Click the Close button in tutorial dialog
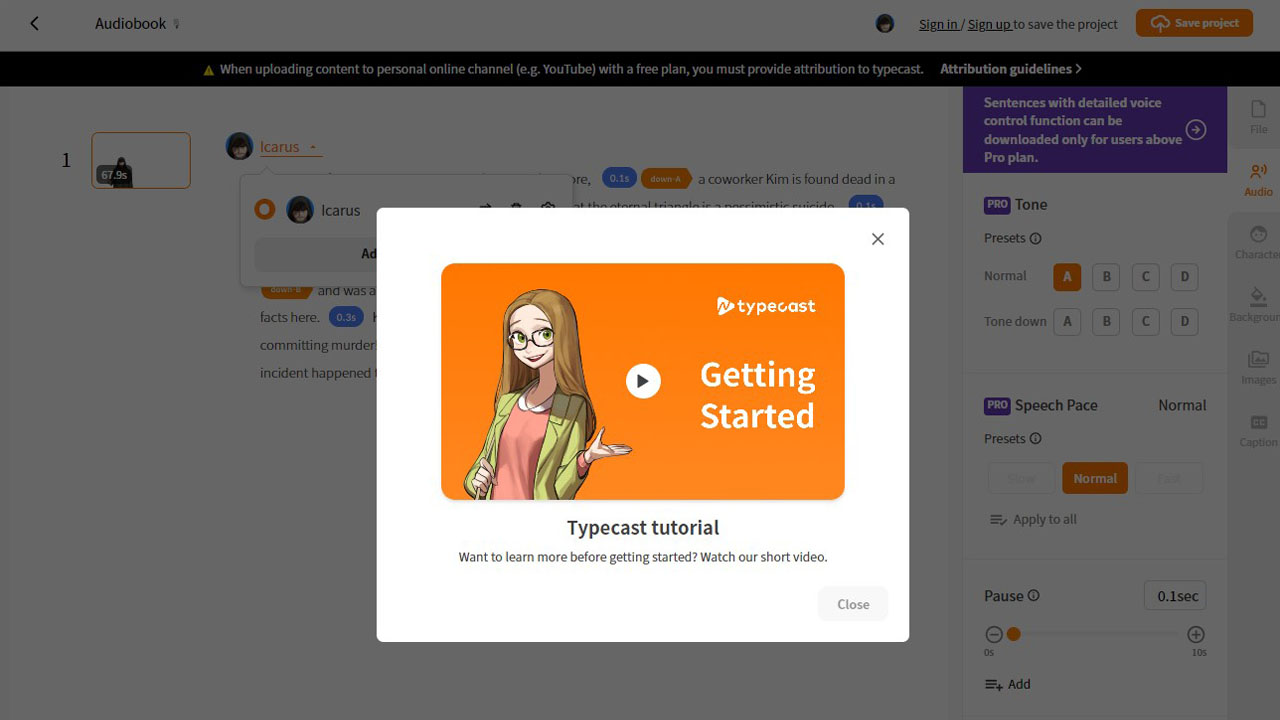Viewport: 1280px width, 720px height. [853, 604]
